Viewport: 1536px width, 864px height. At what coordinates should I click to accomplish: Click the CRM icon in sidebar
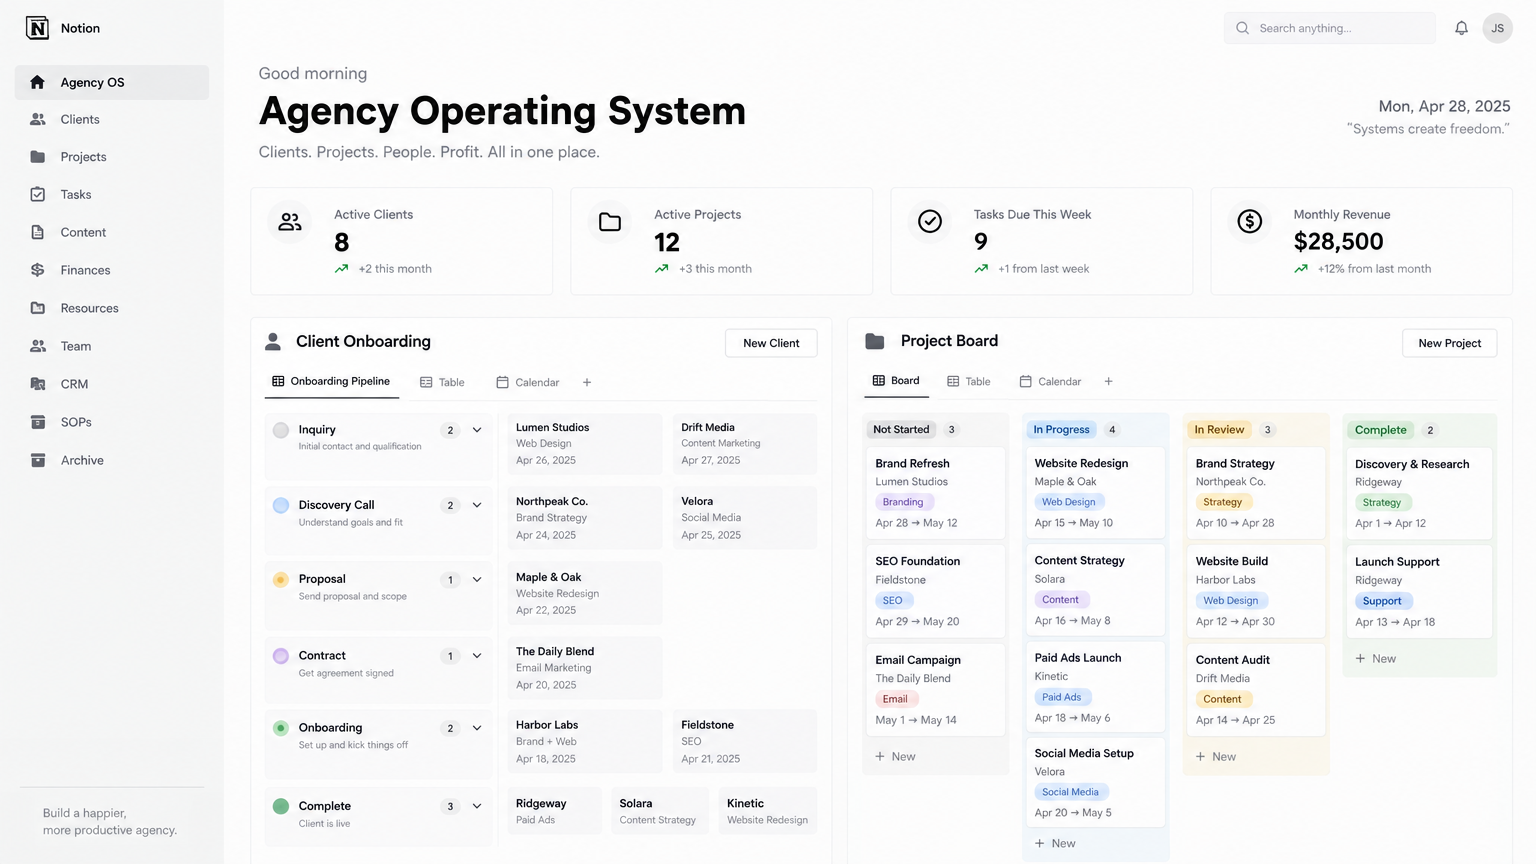point(38,384)
